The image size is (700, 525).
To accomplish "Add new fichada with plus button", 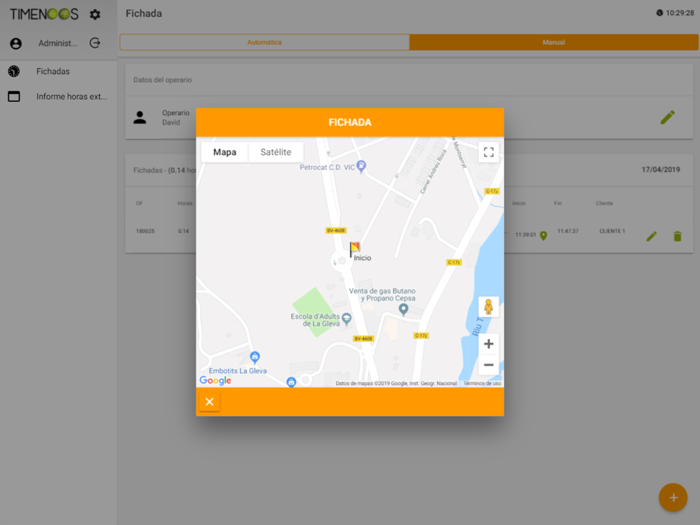I will coord(673,497).
